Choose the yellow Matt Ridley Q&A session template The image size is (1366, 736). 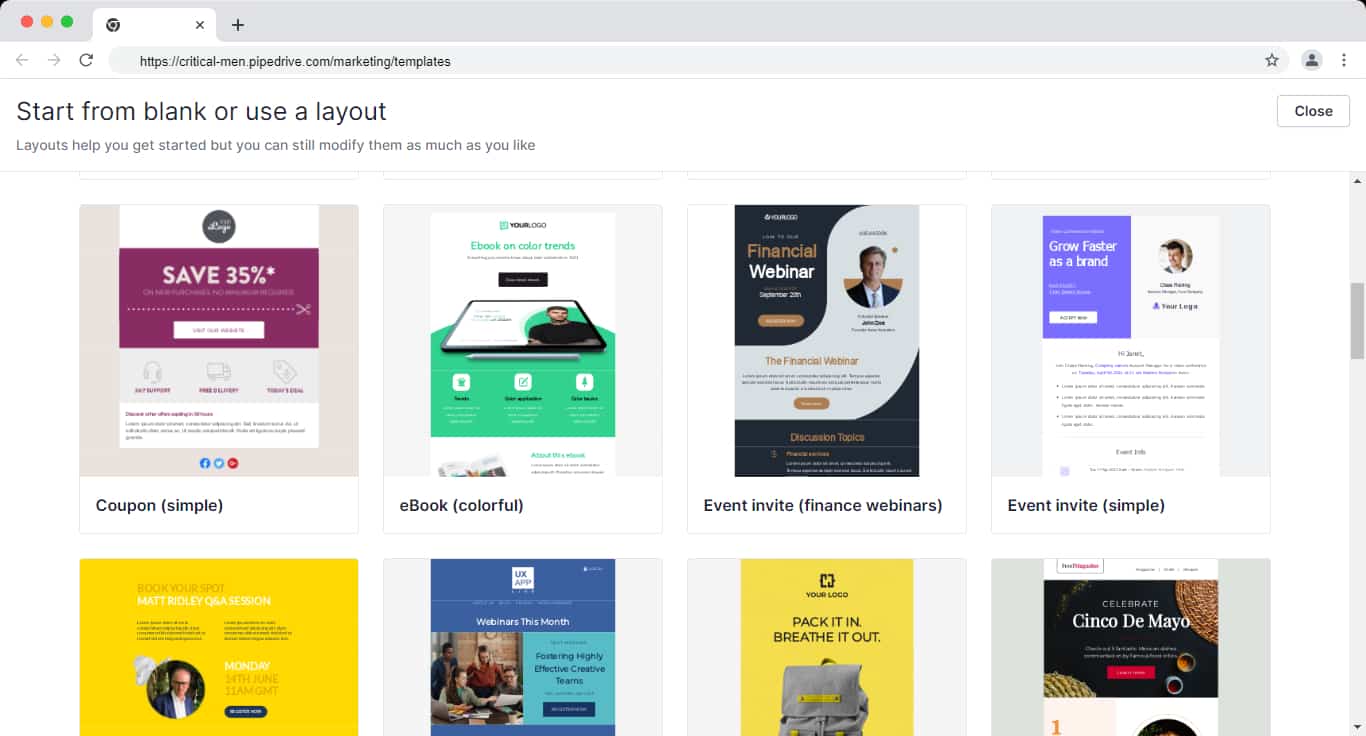tap(219, 647)
